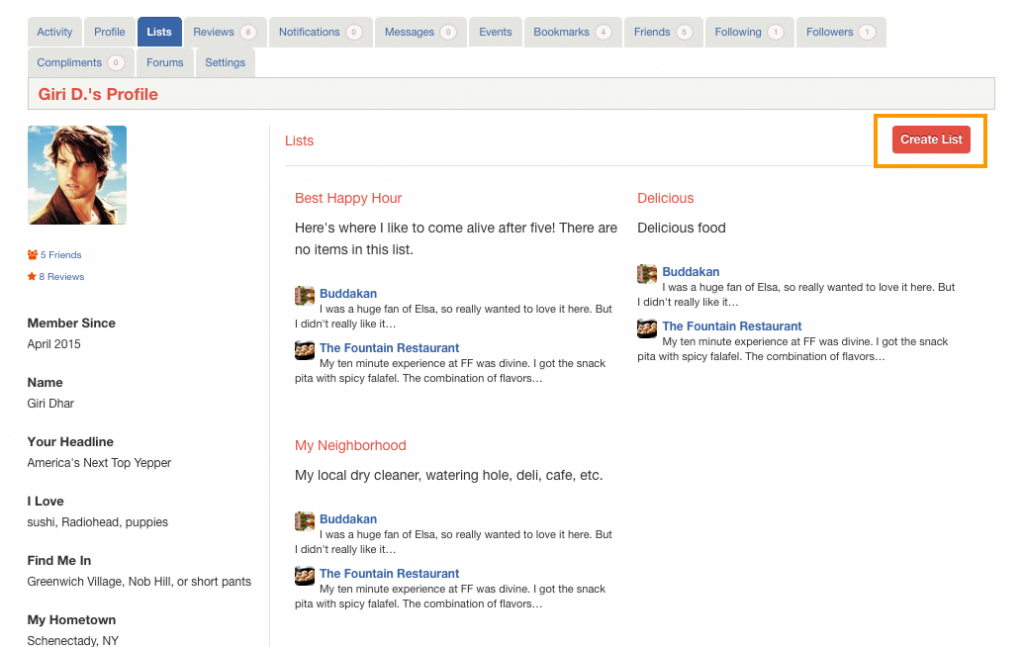Image resolution: width=1024 pixels, height=647 pixels.
Task: Click 'America's Next Top Yepper' headline text
Action: (x=99, y=463)
